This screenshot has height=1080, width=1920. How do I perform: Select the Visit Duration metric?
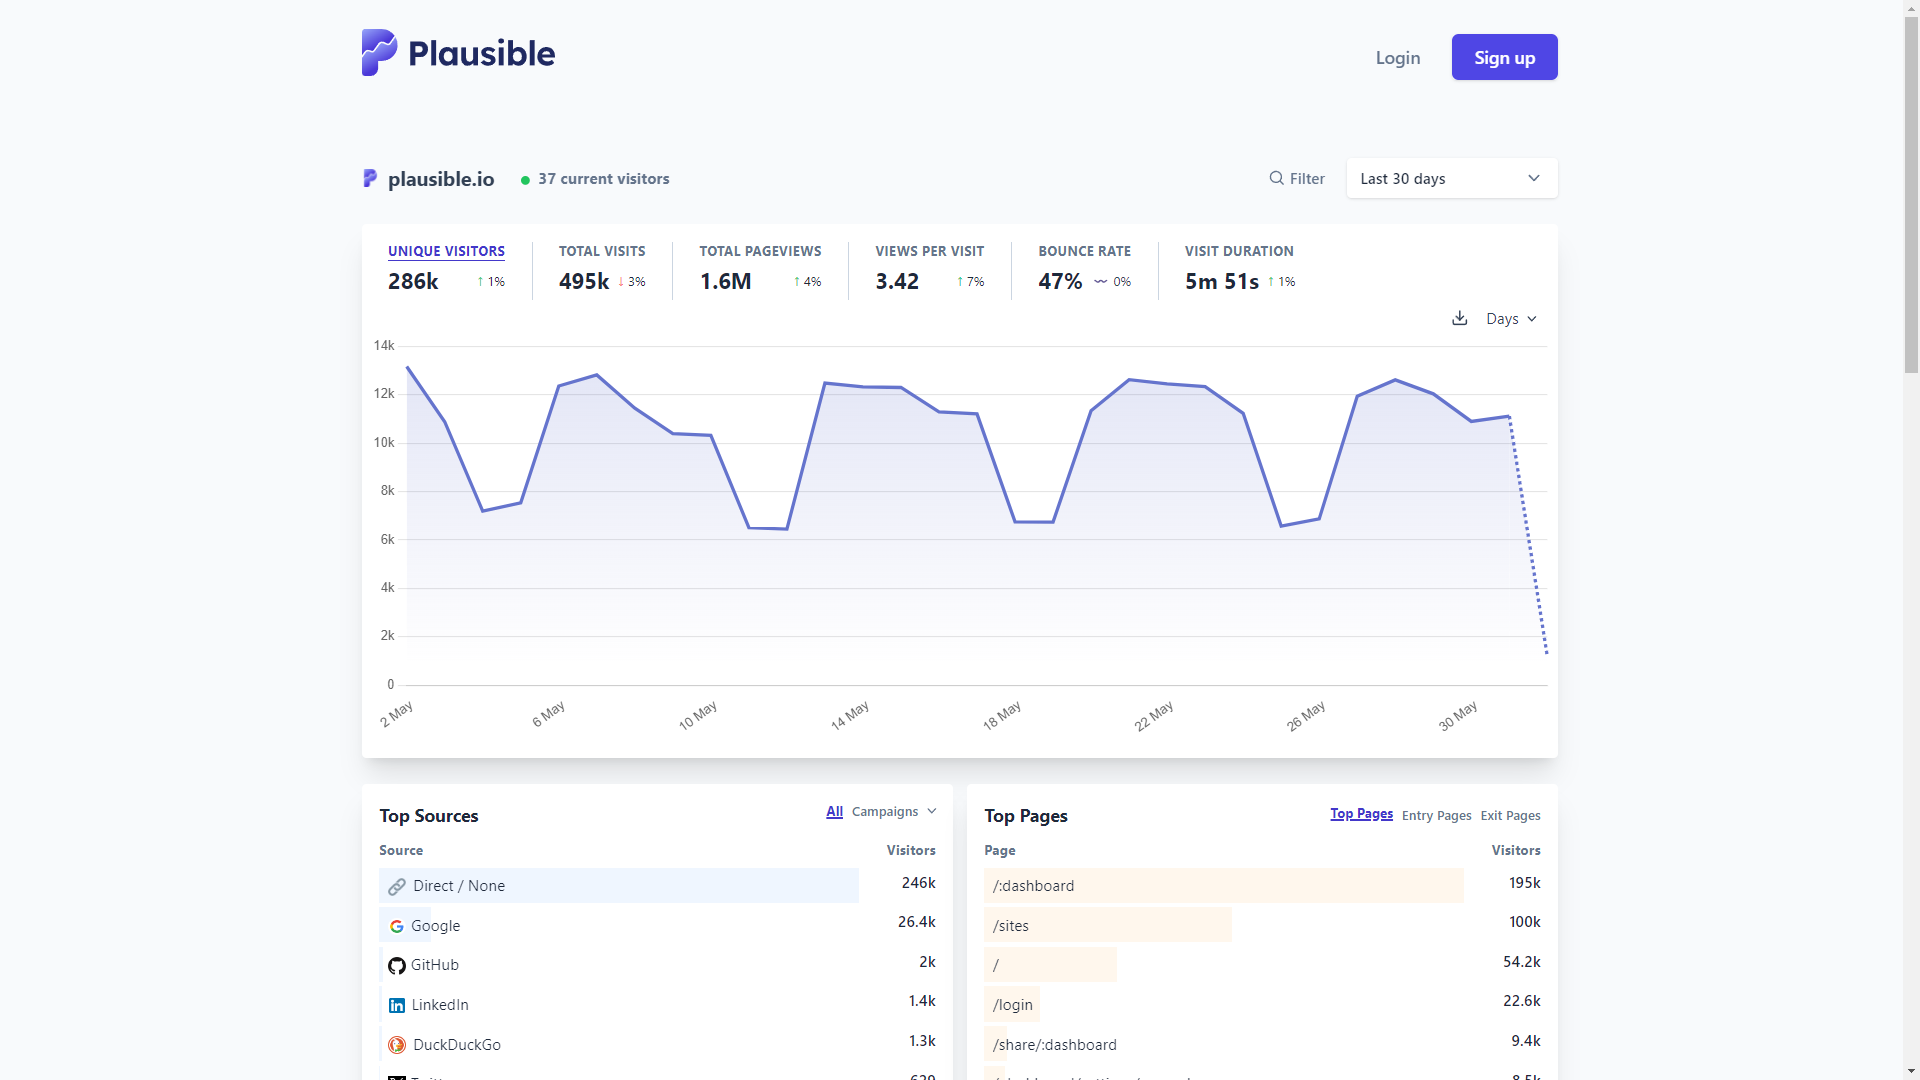1239,251
